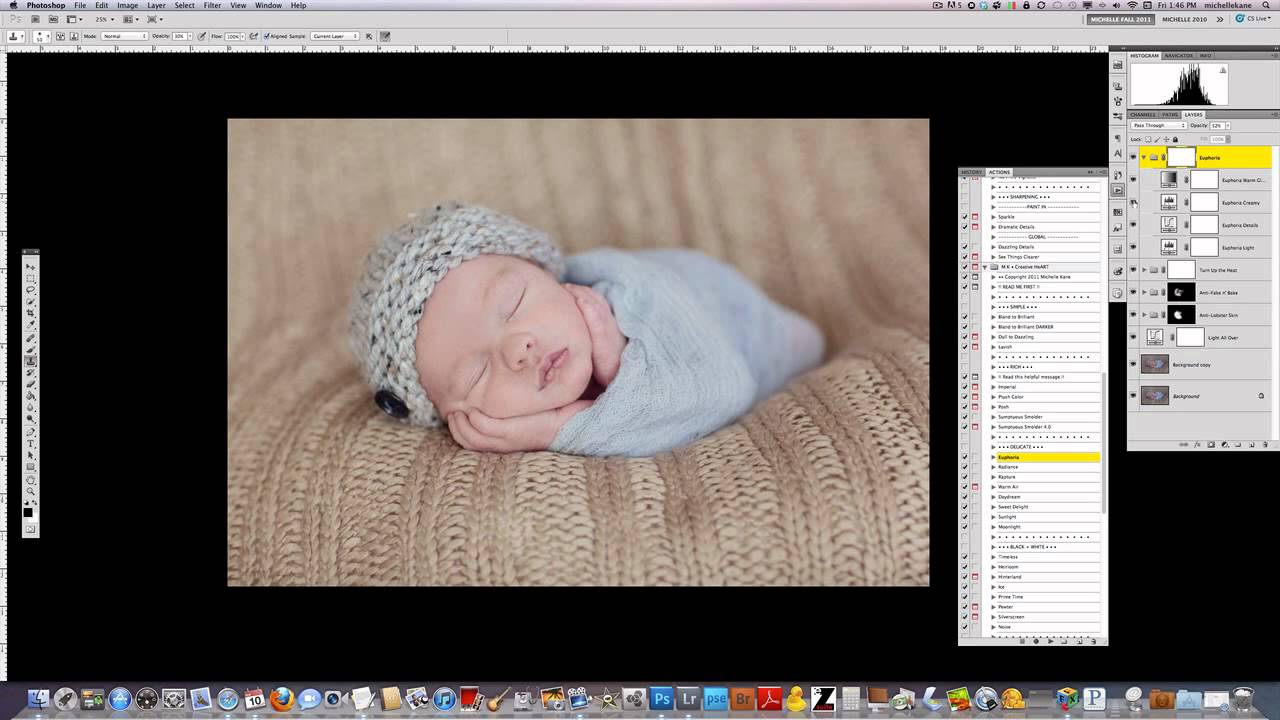Click the foreground color swatch
The height and width of the screenshot is (720, 1280).
(x=28, y=512)
